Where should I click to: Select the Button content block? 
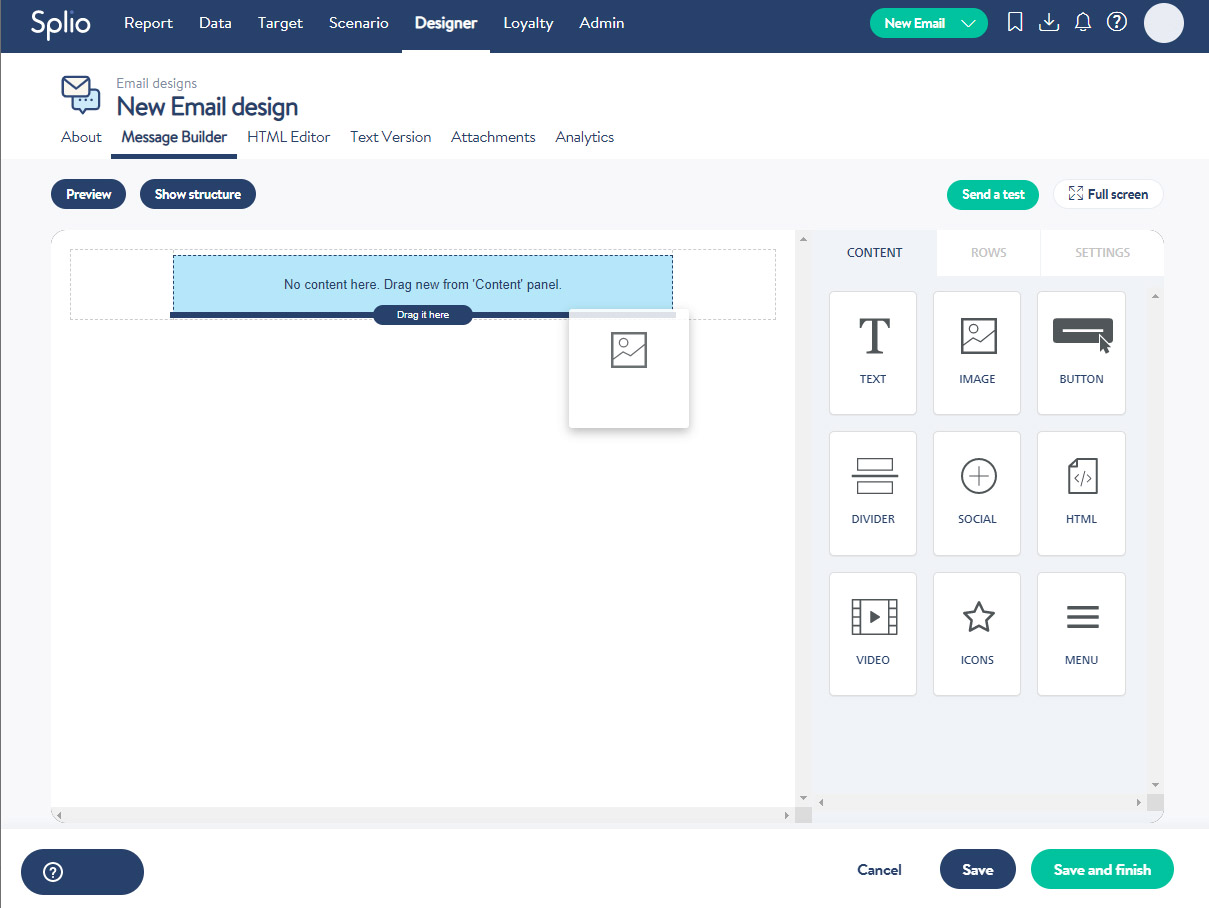coord(1080,352)
